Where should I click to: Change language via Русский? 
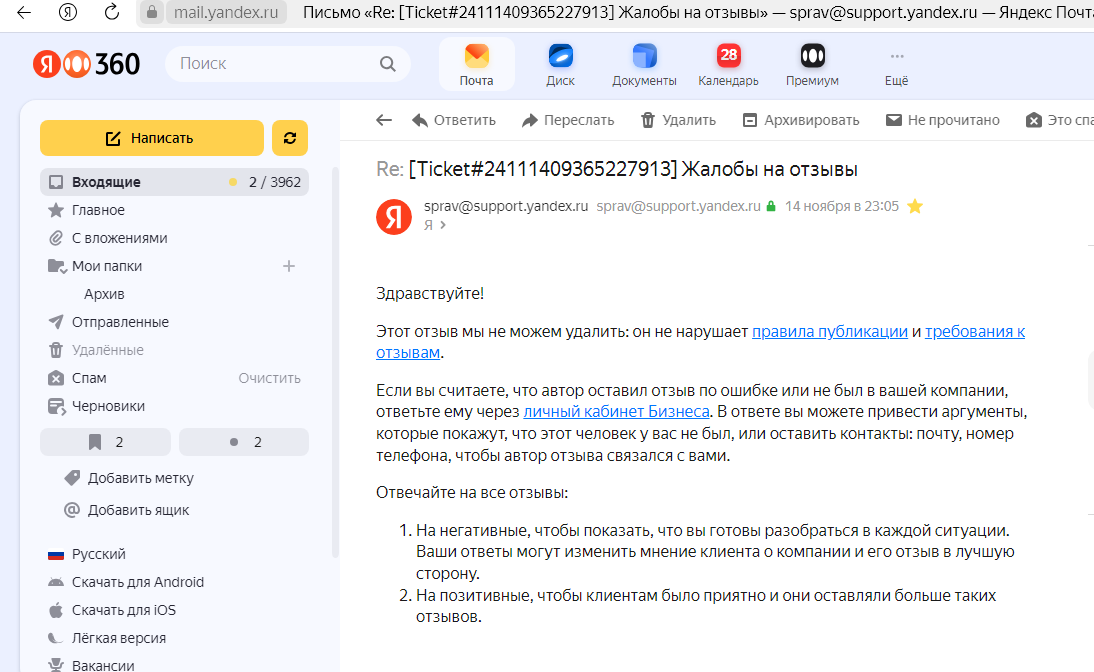pos(98,554)
